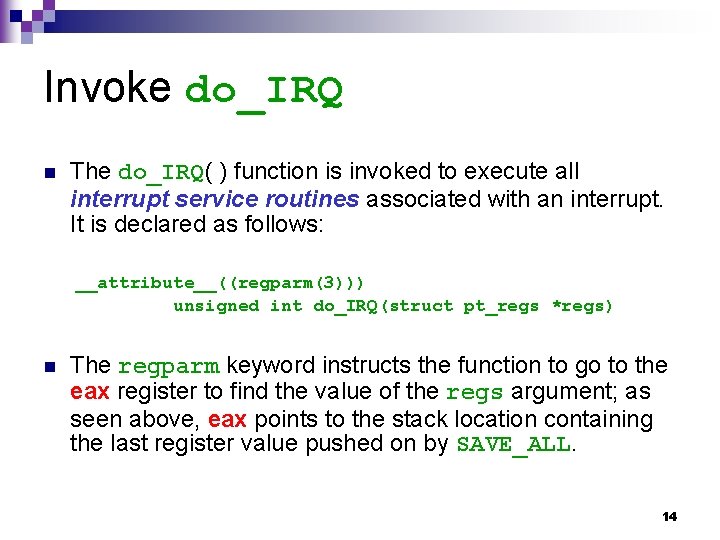Click the "unsigned int do_IRQ(struct pt_regs *regs)" code line
The height and width of the screenshot is (540, 720).
[x=393, y=306]
